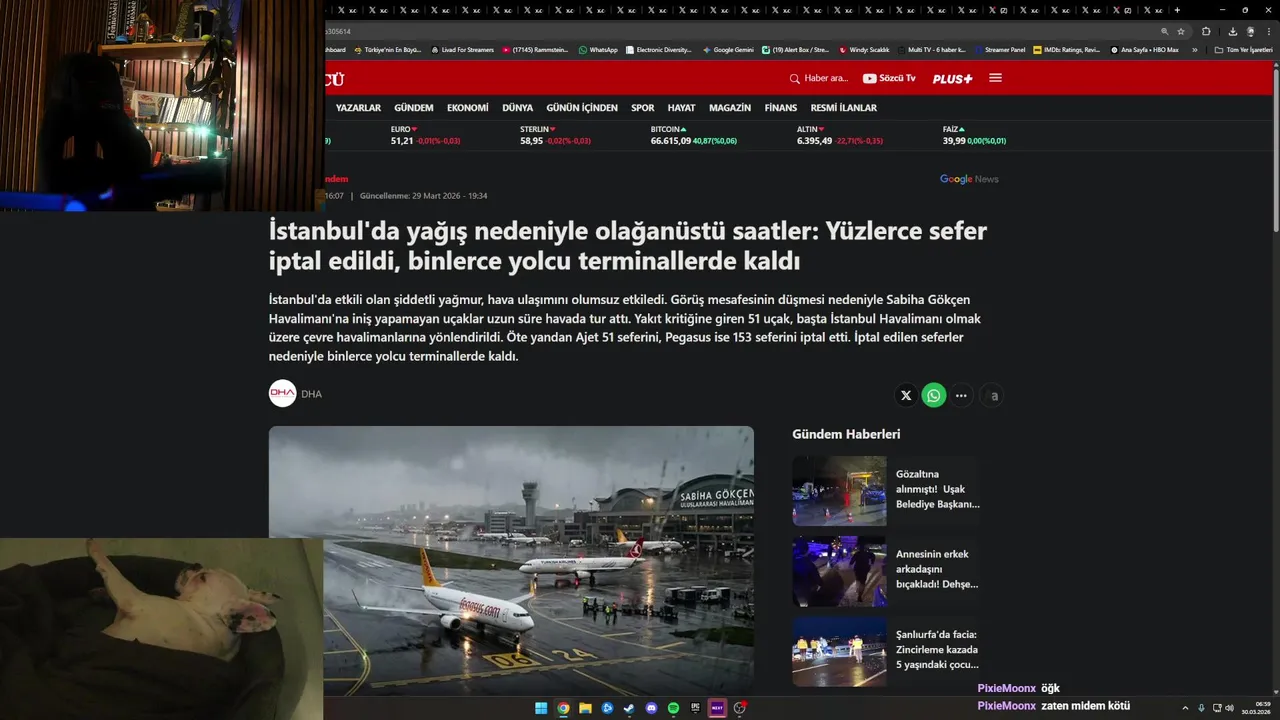Open Electronic Diversity bookmark
This screenshot has width=1280, height=720.
(659, 49)
